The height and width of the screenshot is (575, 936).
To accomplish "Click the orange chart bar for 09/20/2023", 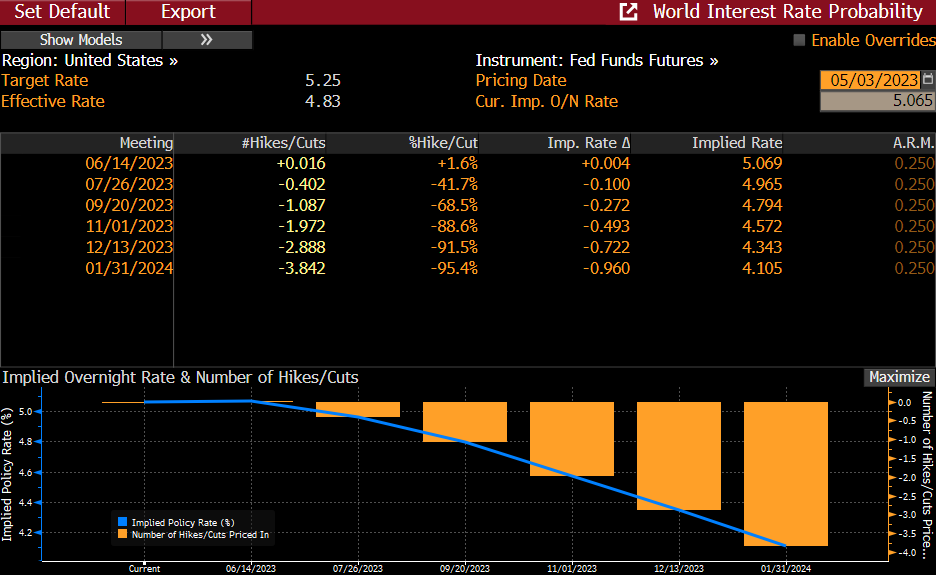I will 465,422.
